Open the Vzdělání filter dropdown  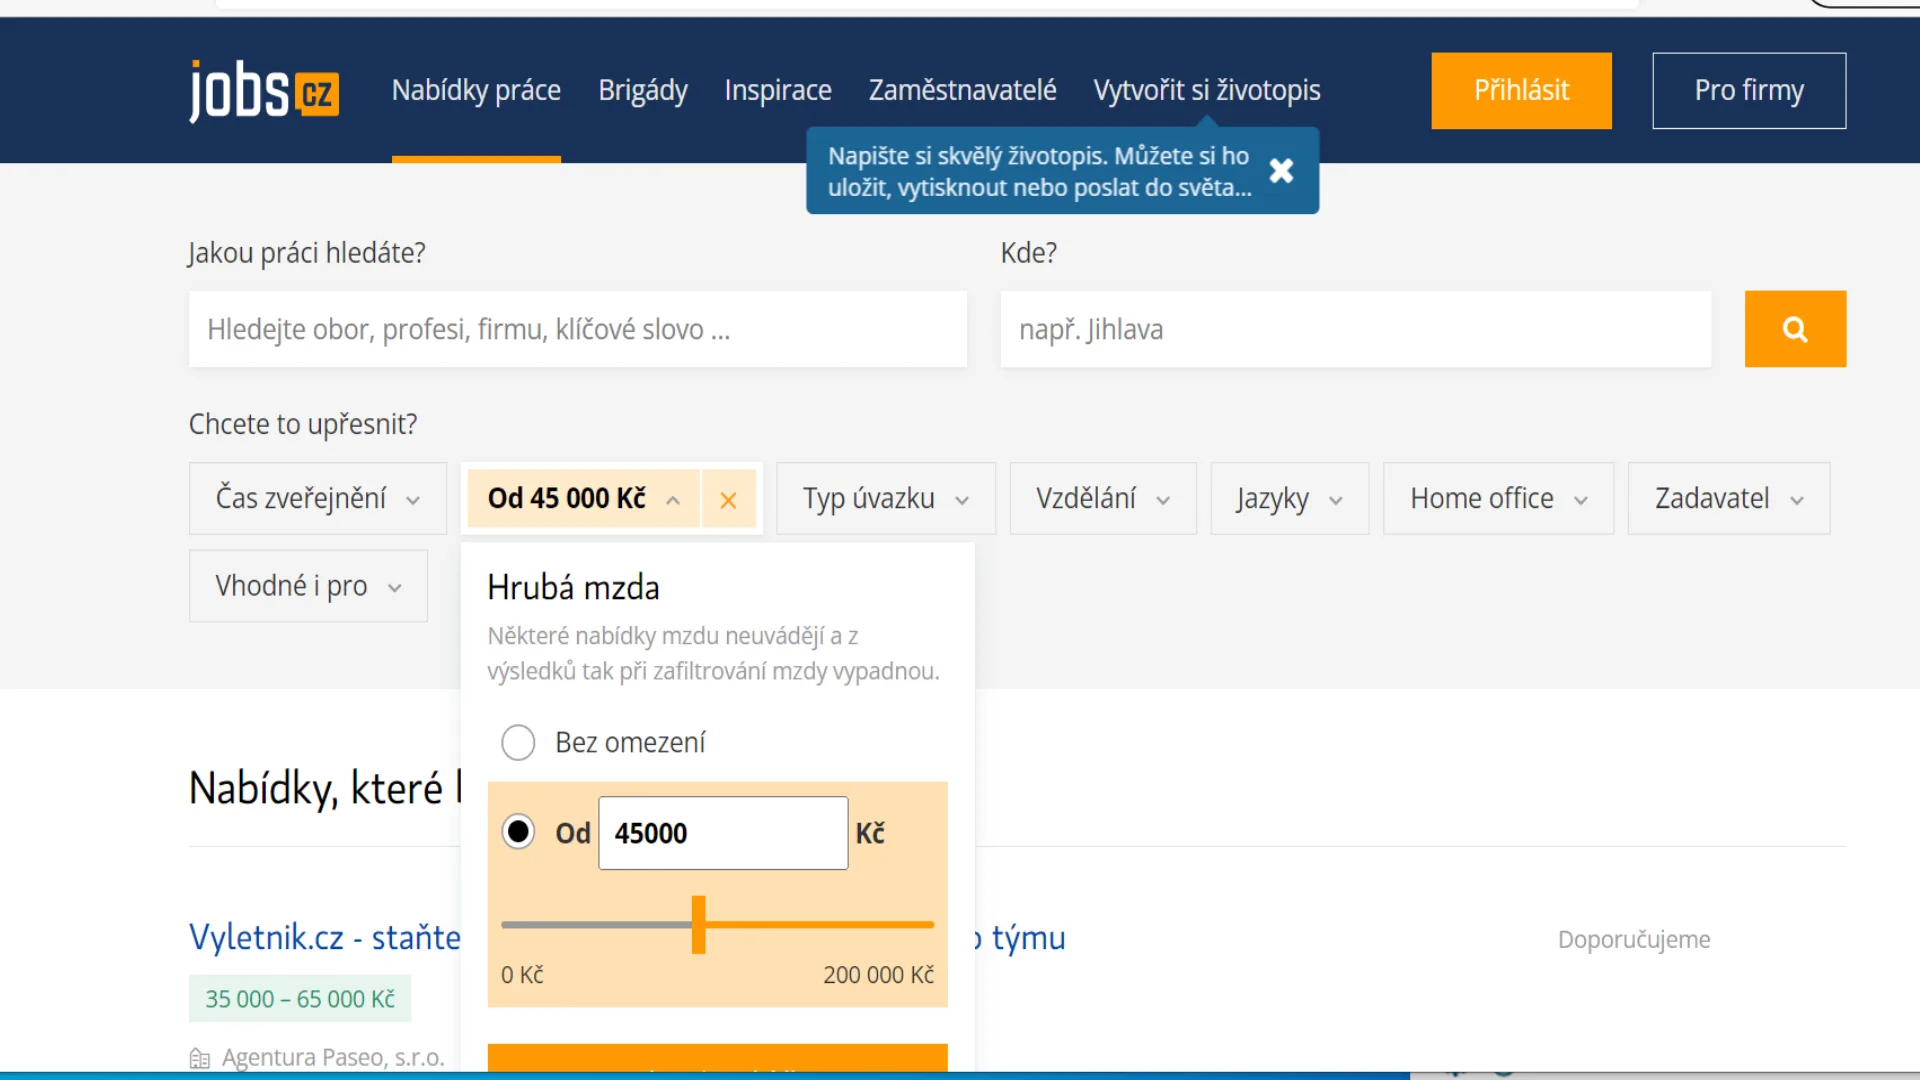pos(1103,498)
